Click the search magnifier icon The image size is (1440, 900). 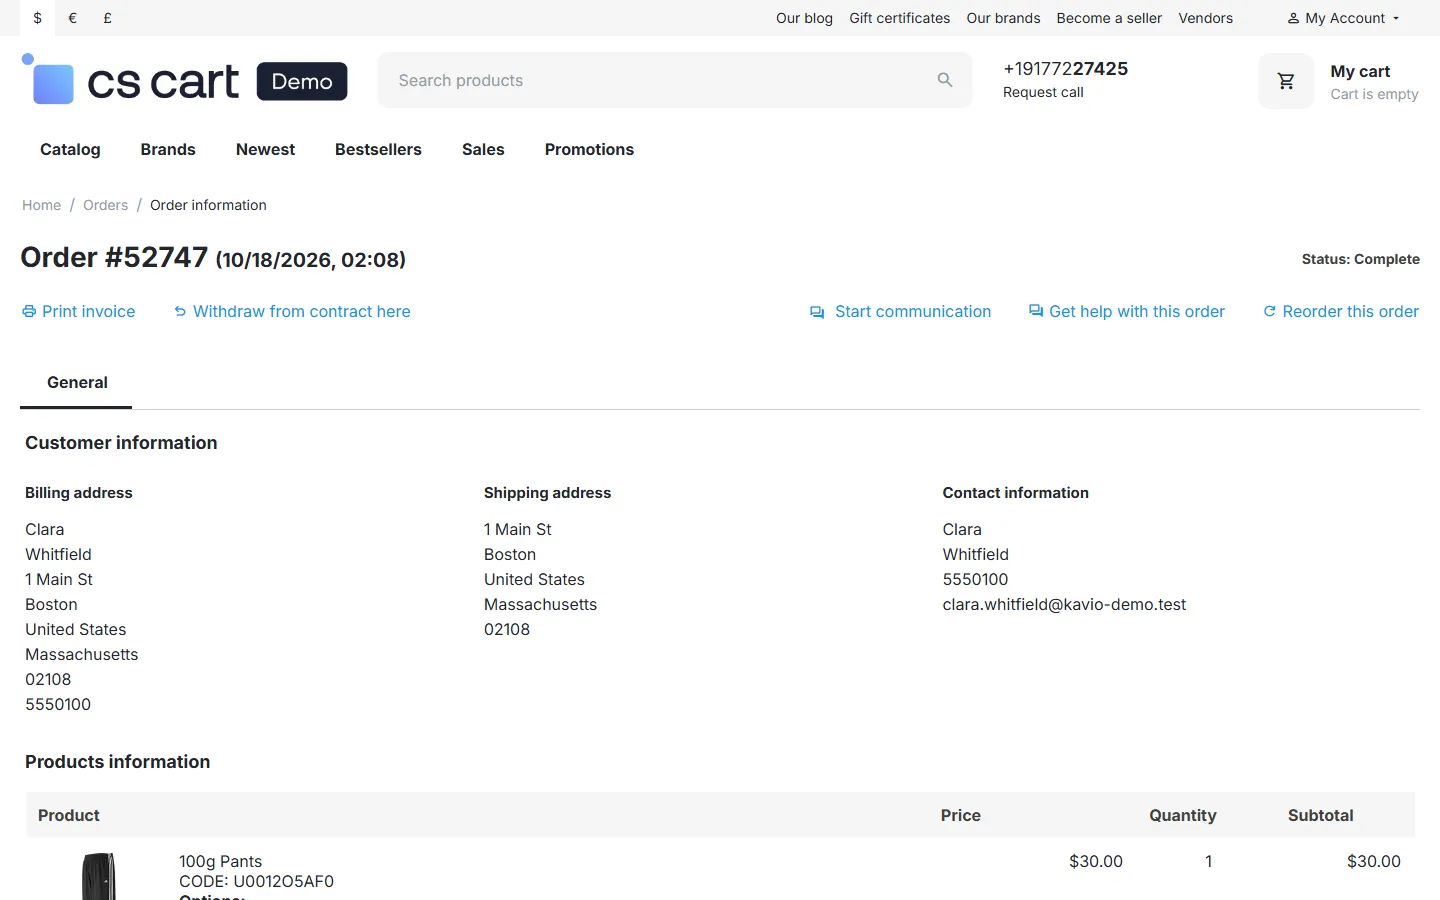point(945,80)
